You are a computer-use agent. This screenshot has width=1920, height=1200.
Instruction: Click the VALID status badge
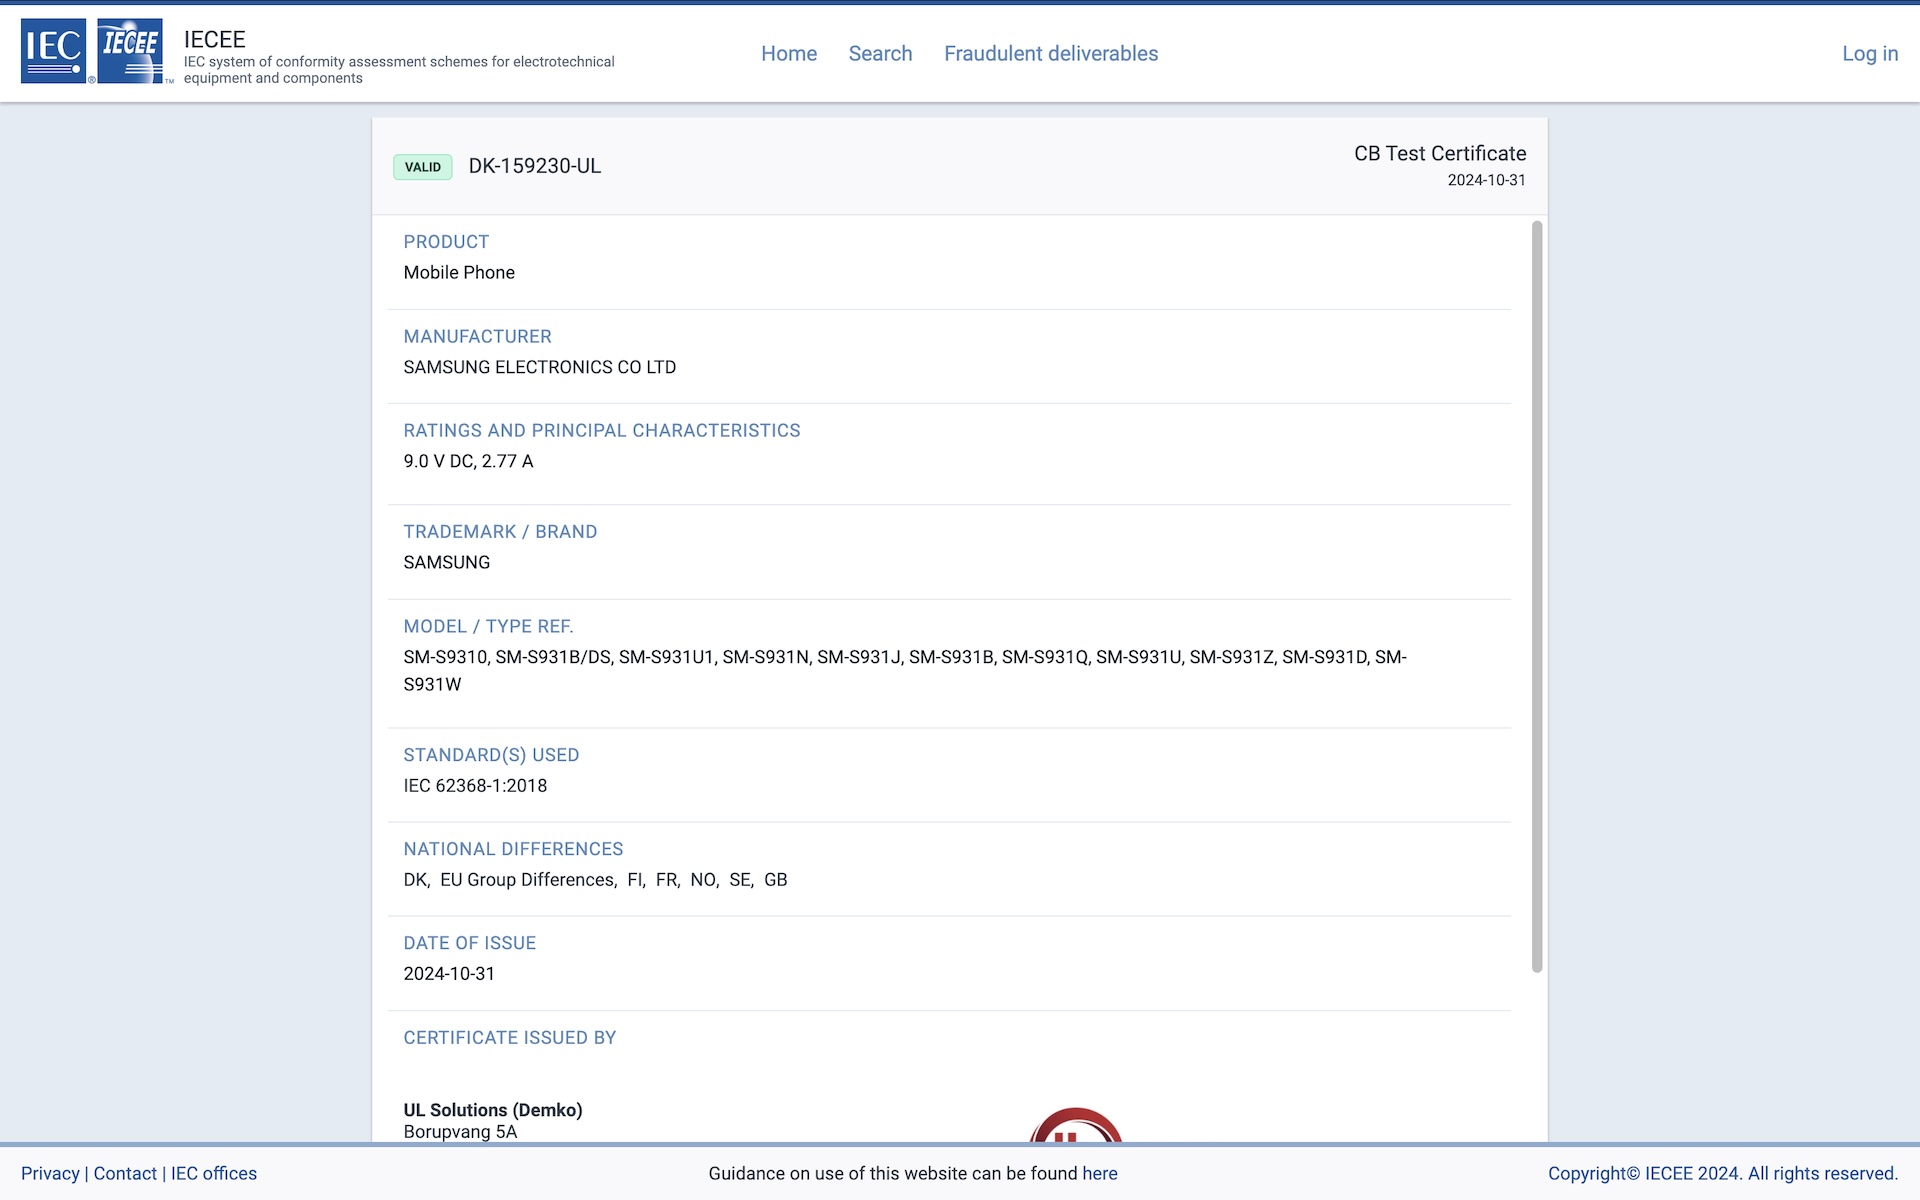click(x=423, y=167)
